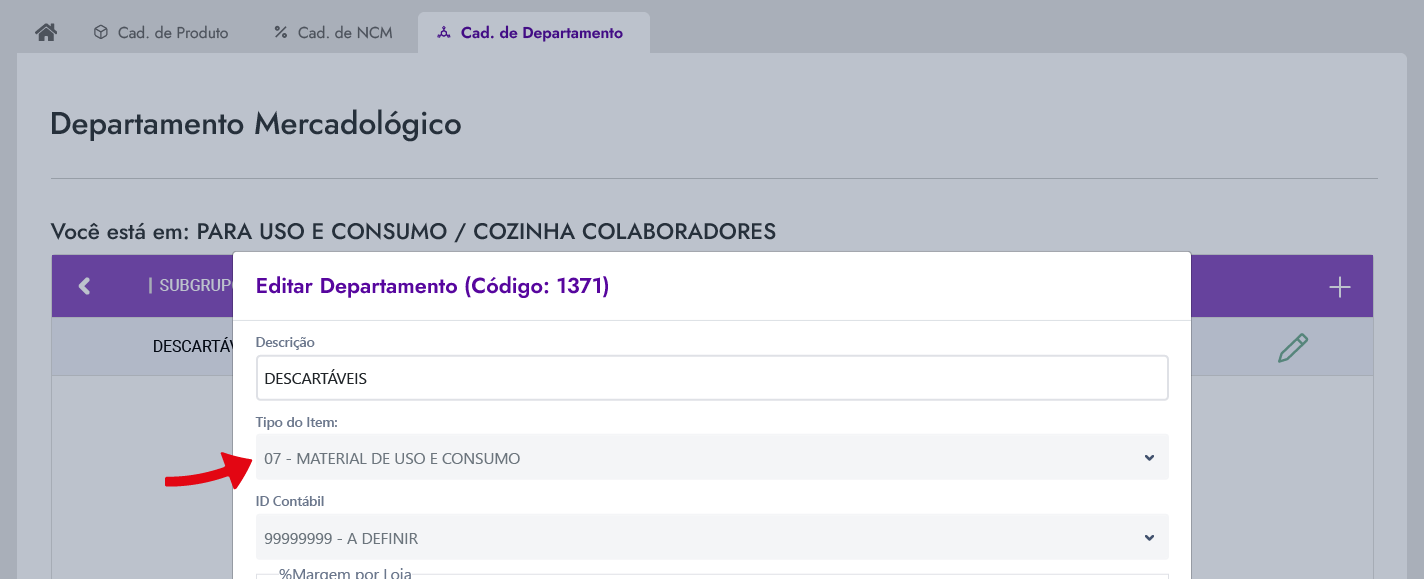The image size is (1424, 579).
Task: Click the arrow on 99999999 - A DEFINIR
Action: tap(1149, 538)
